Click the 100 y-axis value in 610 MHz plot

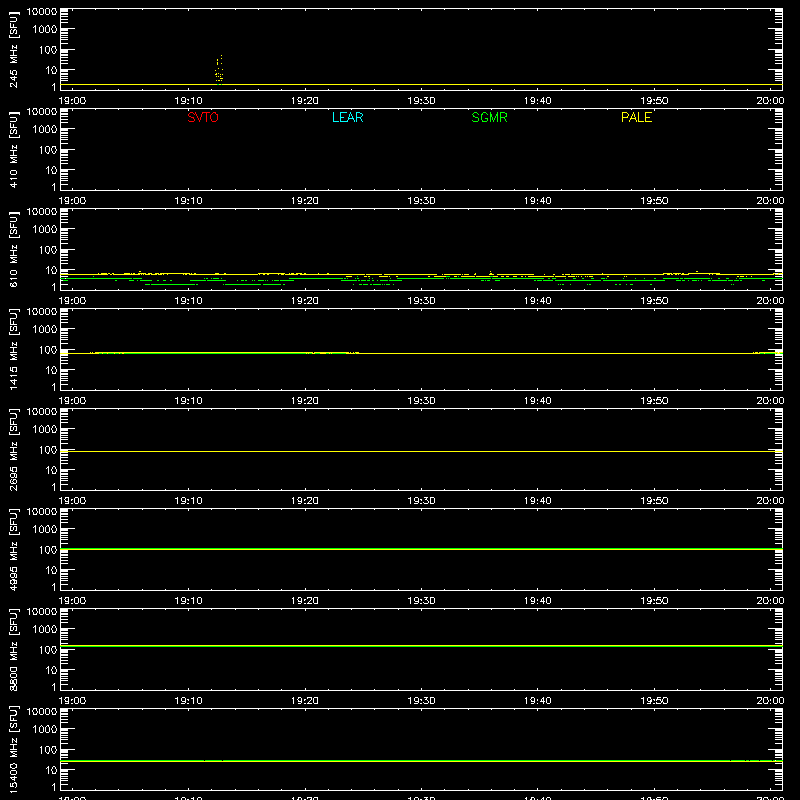(x=48, y=250)
